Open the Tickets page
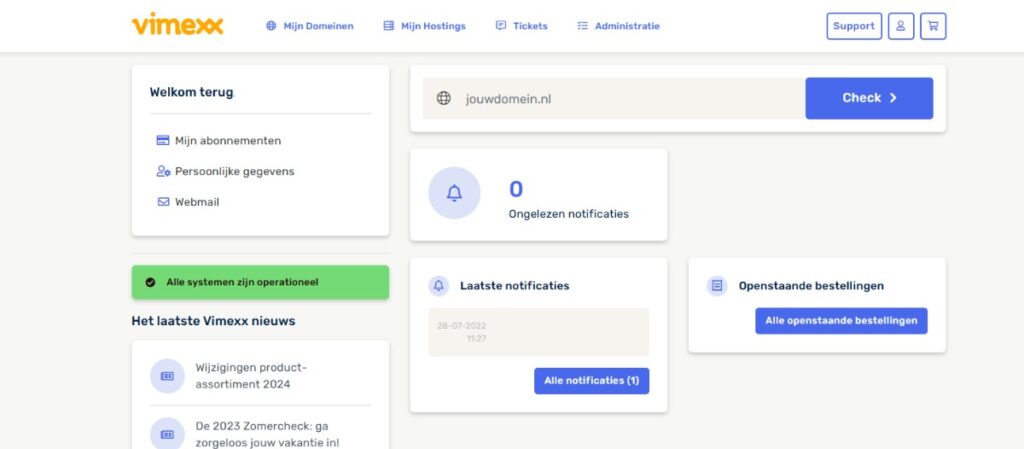 pos(522,26)
